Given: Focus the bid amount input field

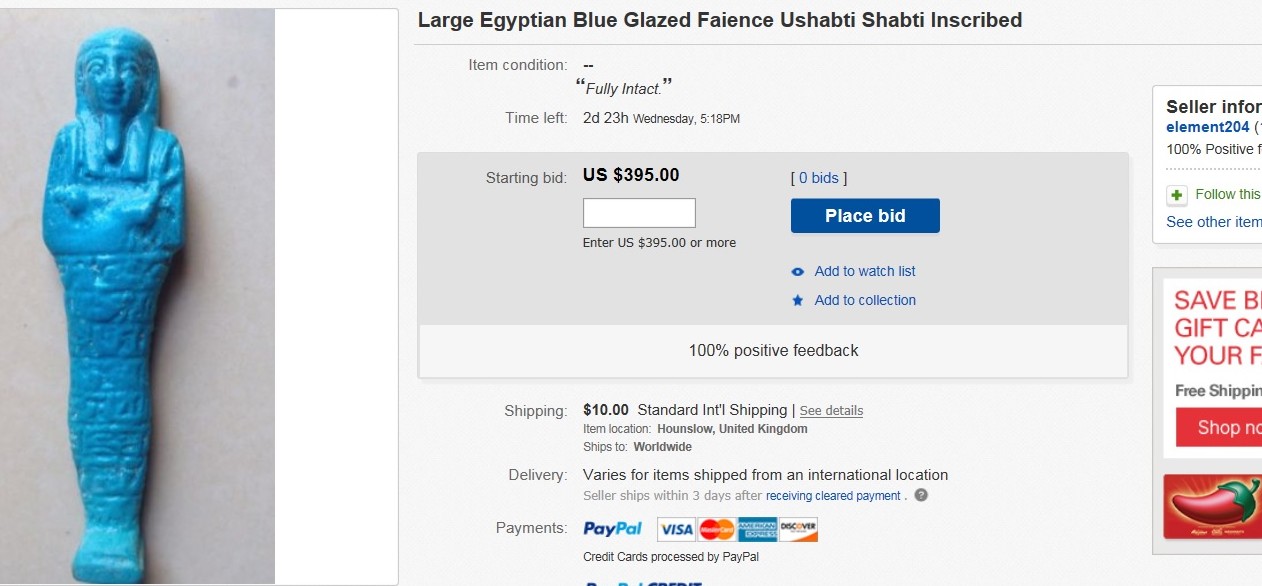Looking at the screenshot, I should (x=639, y=213).
